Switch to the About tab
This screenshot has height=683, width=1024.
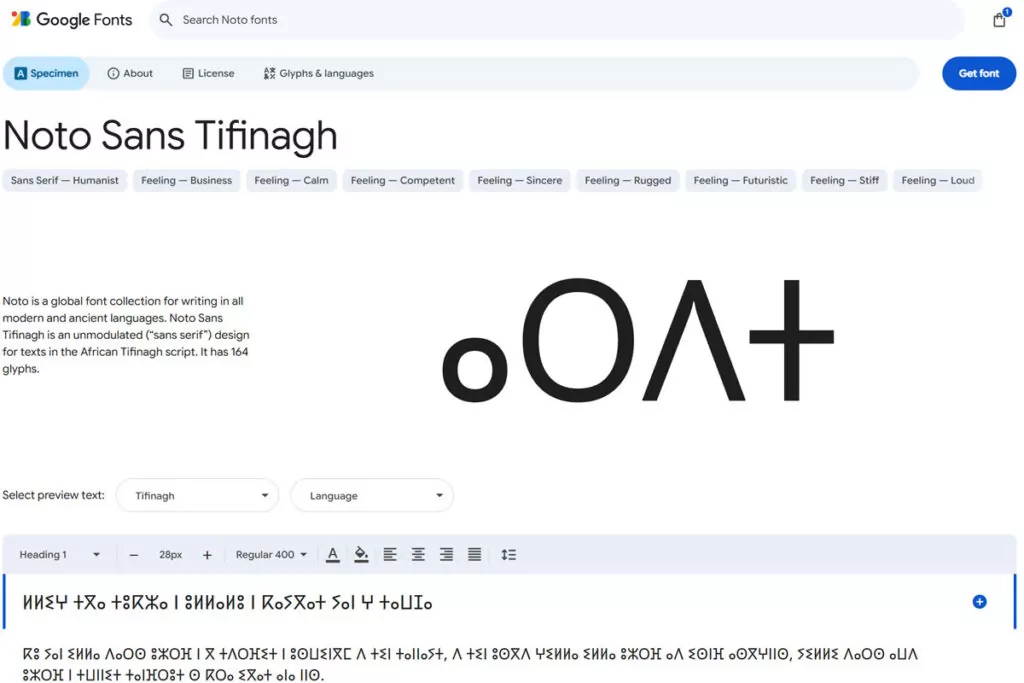(x=130, y=73)
